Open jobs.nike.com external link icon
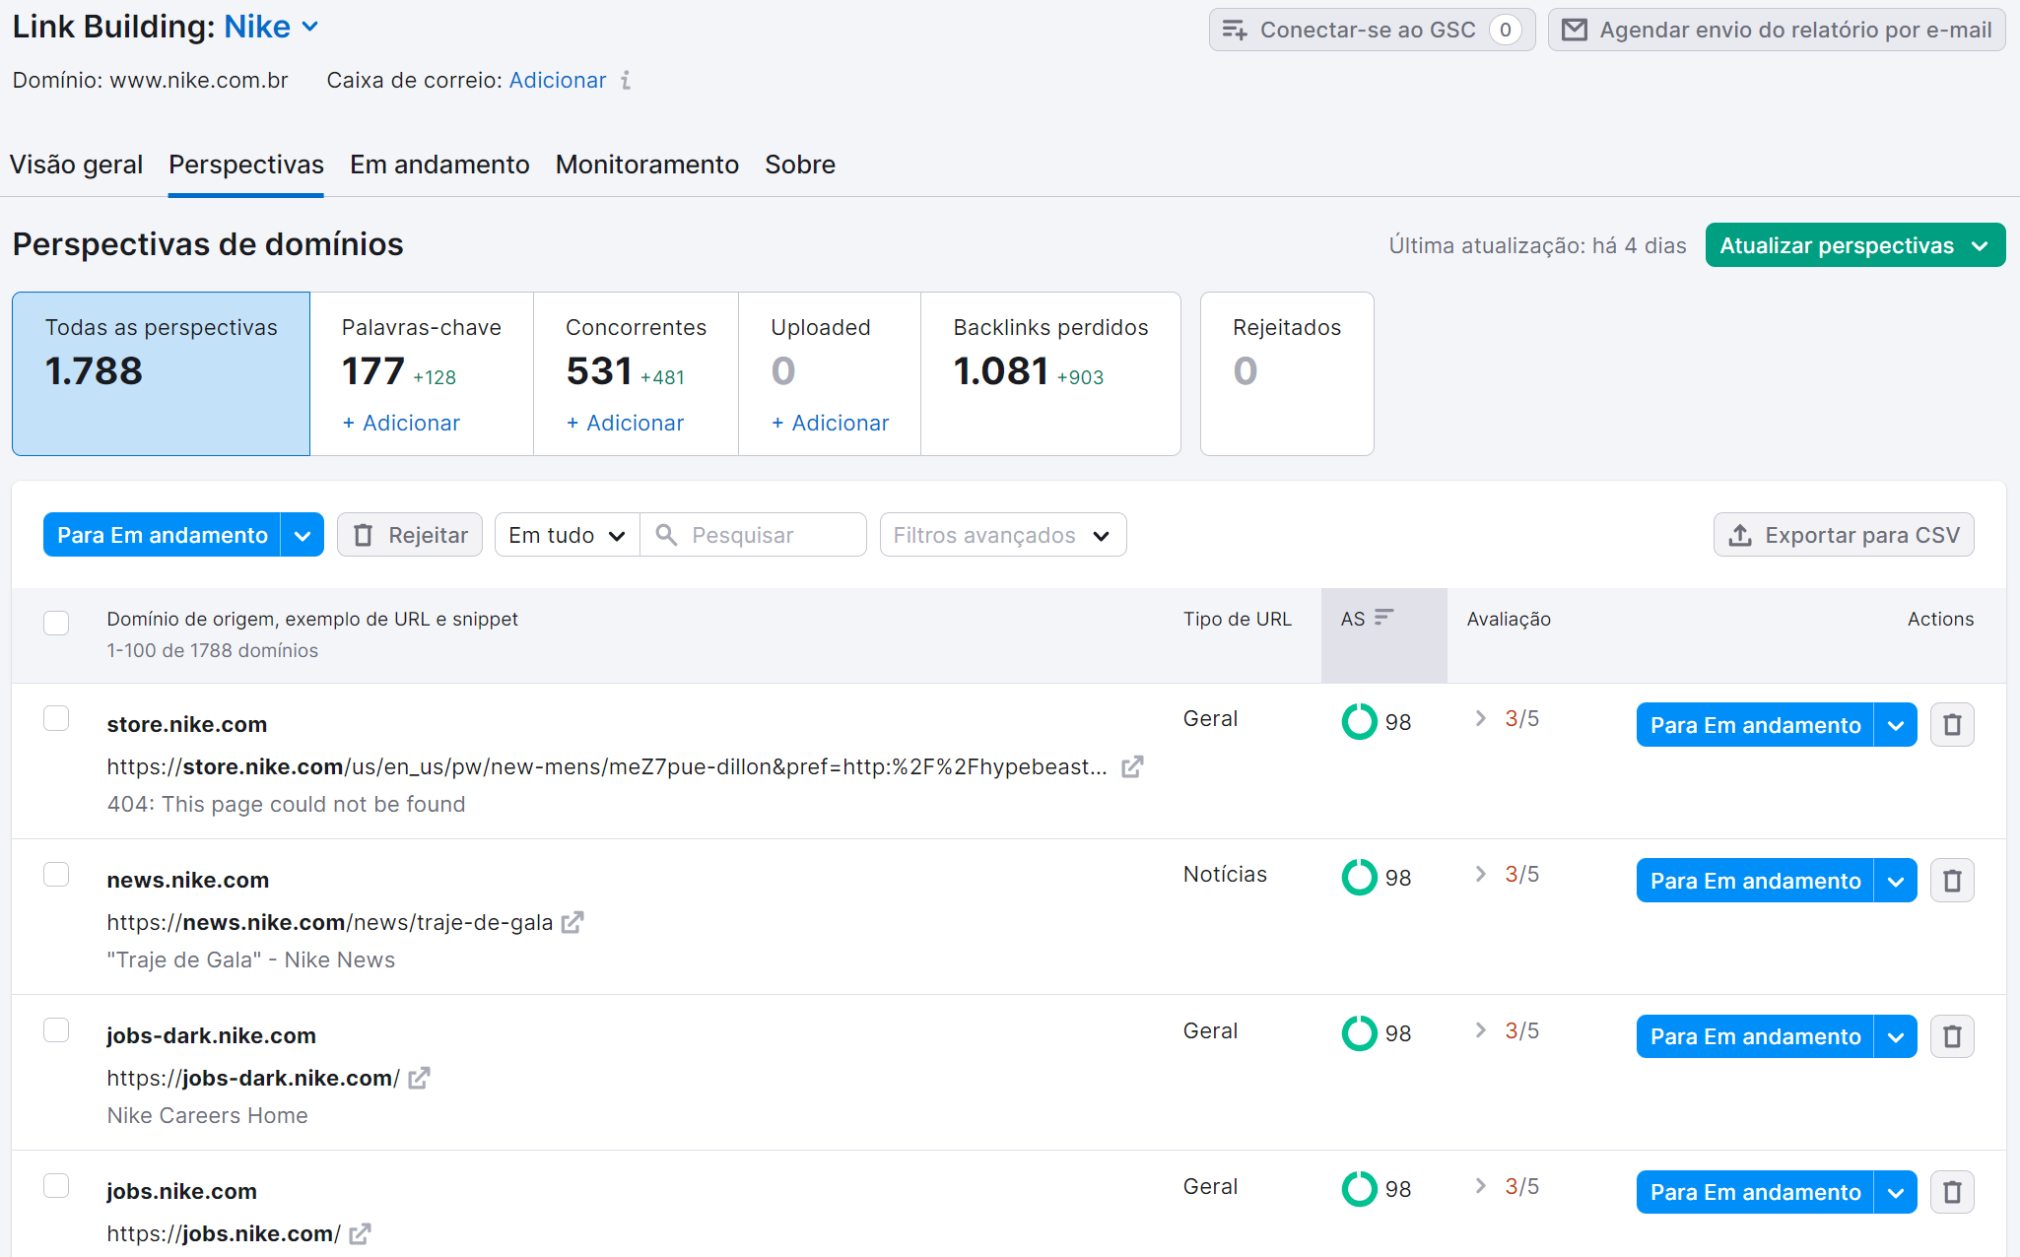Viewport: 2020px width, 1257px height. click(360, 1234)
